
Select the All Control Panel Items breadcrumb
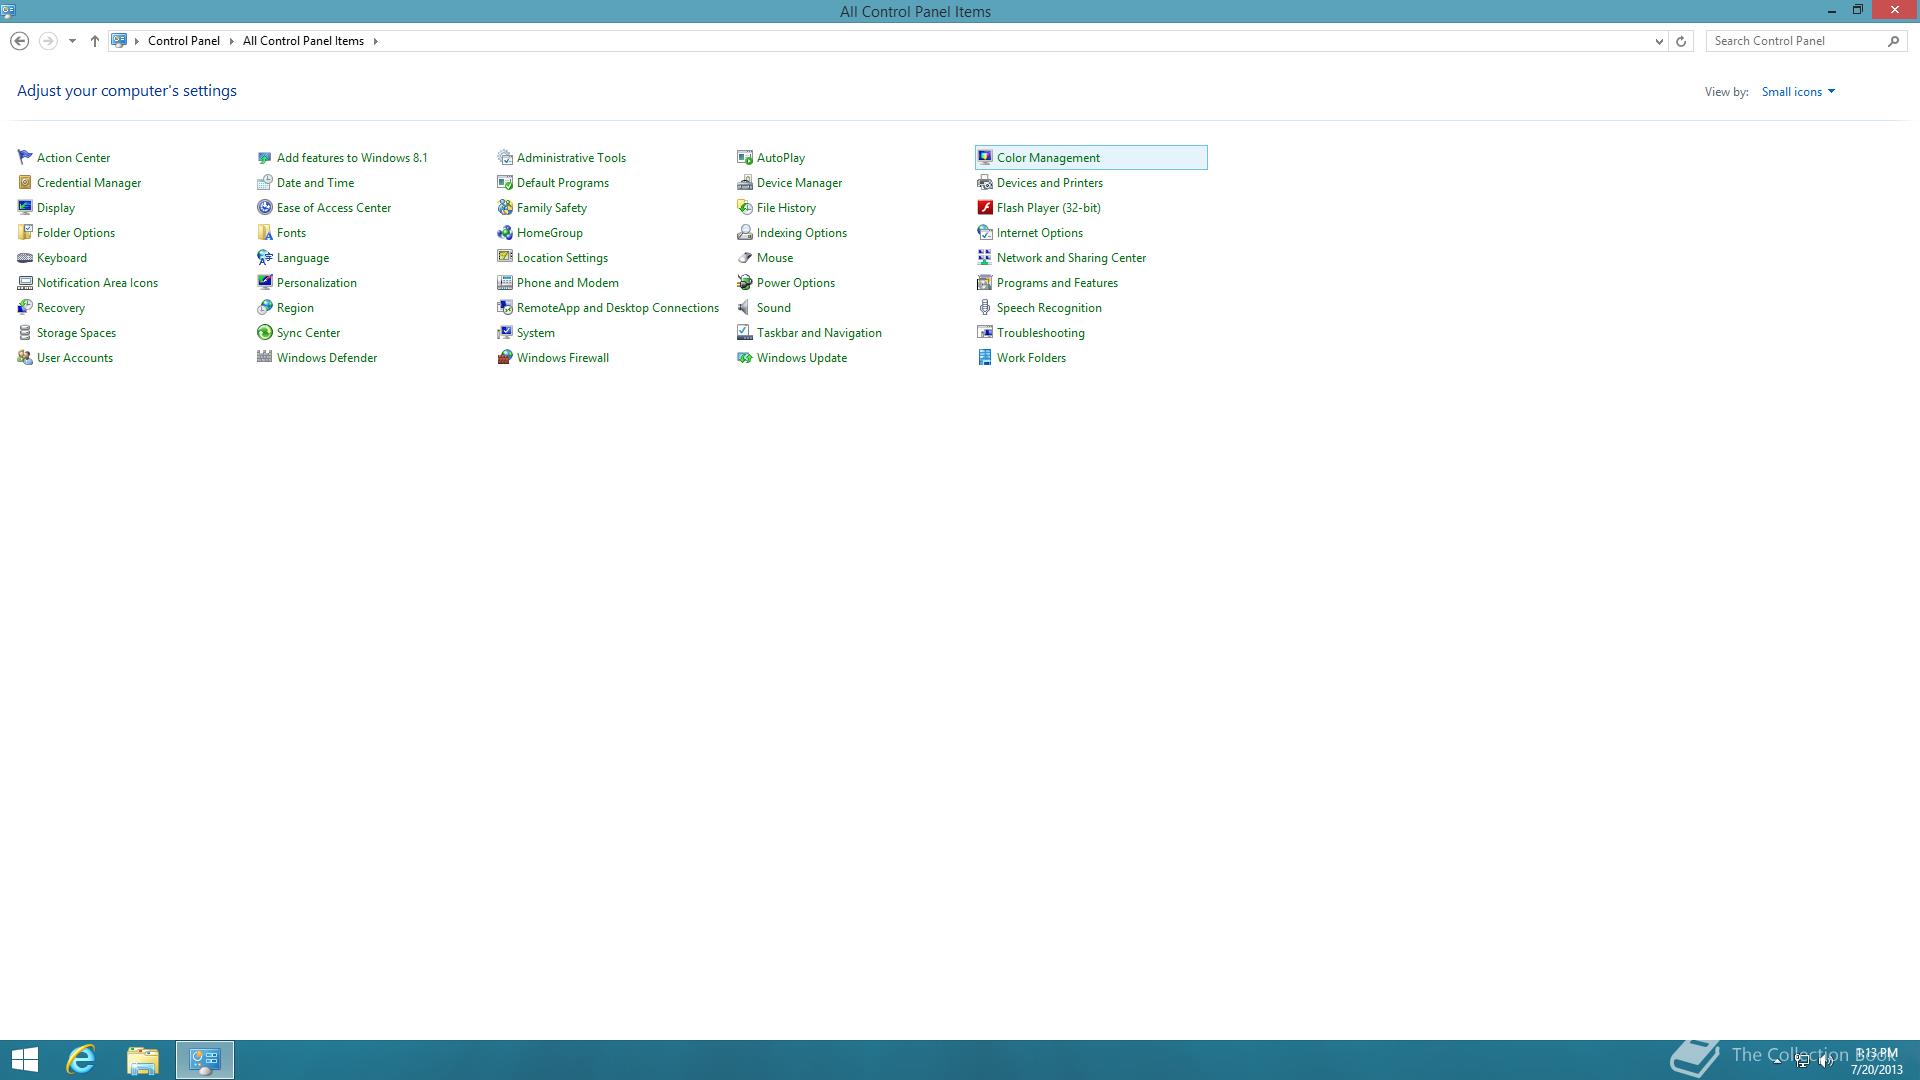[x=303, y=41]
